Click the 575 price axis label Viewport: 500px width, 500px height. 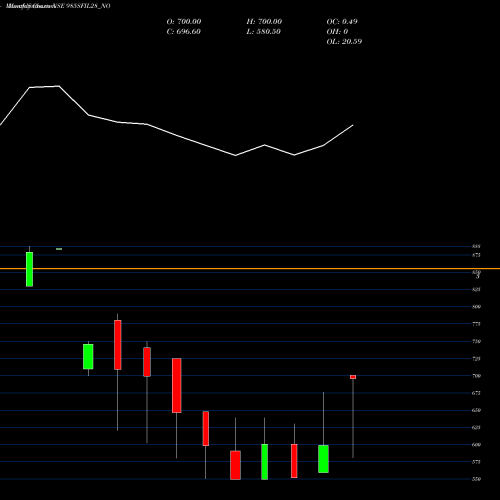click(476, 462)
